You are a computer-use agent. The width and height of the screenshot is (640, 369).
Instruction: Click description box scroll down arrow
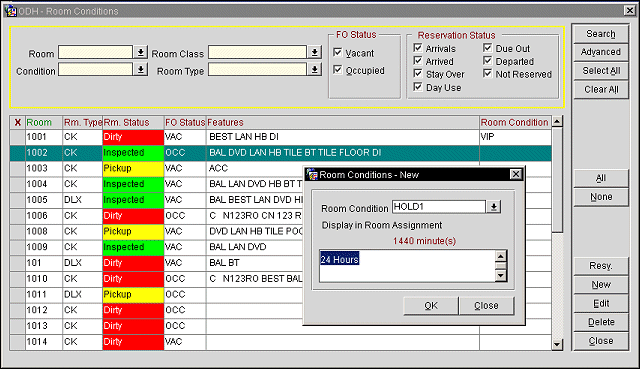(x=501, y=276)
